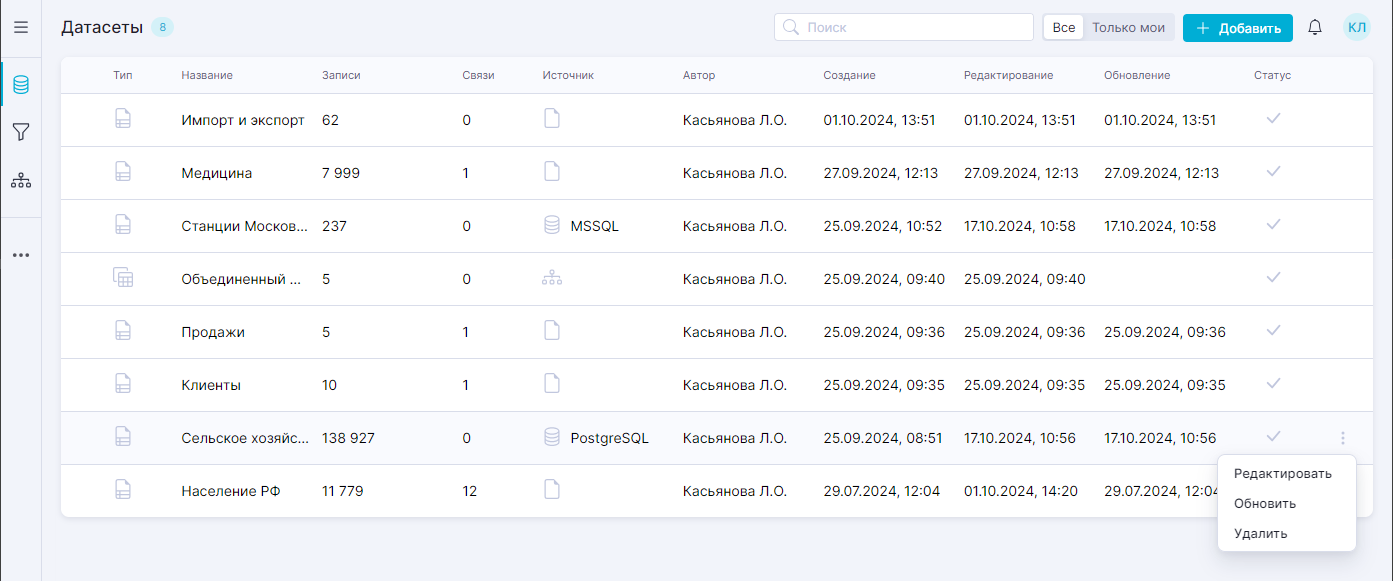The width and height of the screenshot is (1393, 581).
Task: Sort by the Название column header
Action: (x=207, y=76)
